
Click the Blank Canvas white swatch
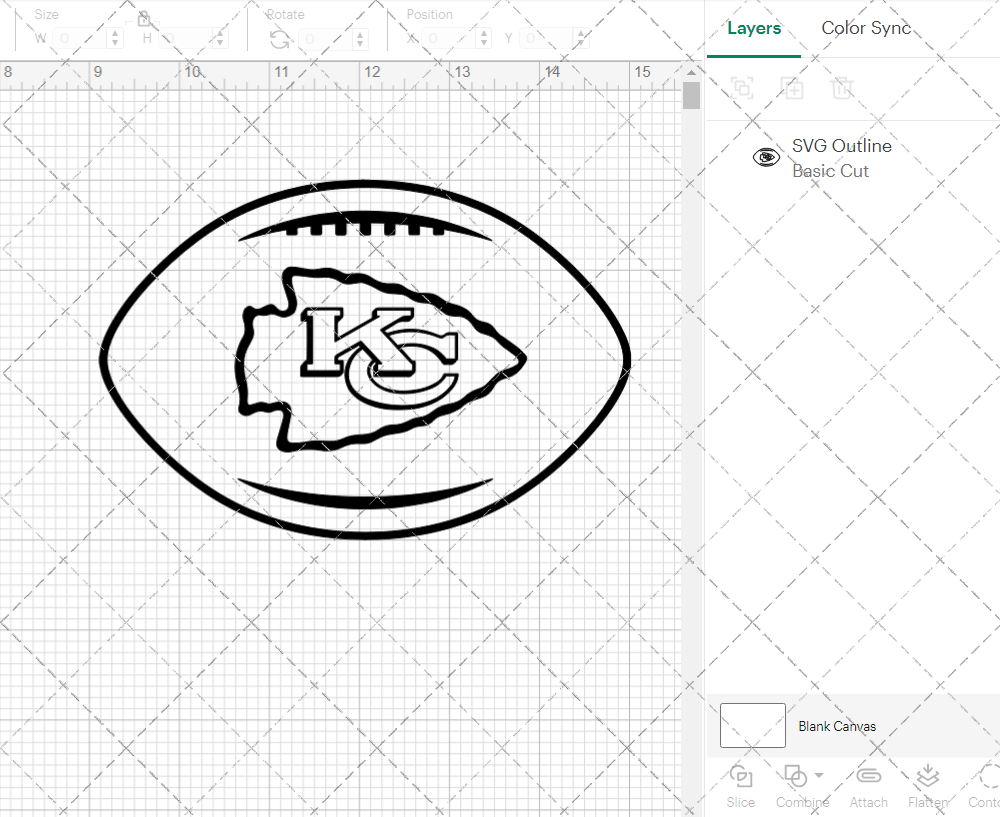(752, 726)
